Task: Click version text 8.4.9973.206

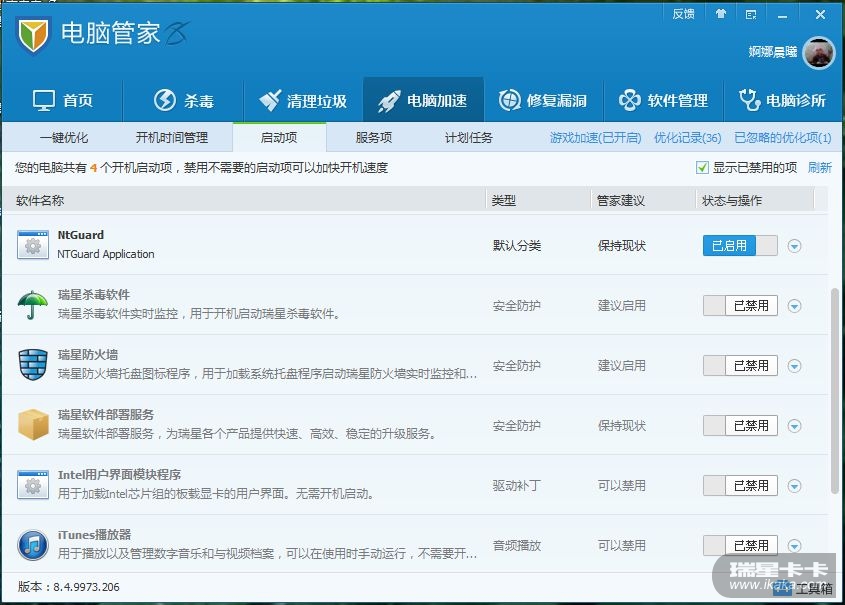Action: [86, 587]
